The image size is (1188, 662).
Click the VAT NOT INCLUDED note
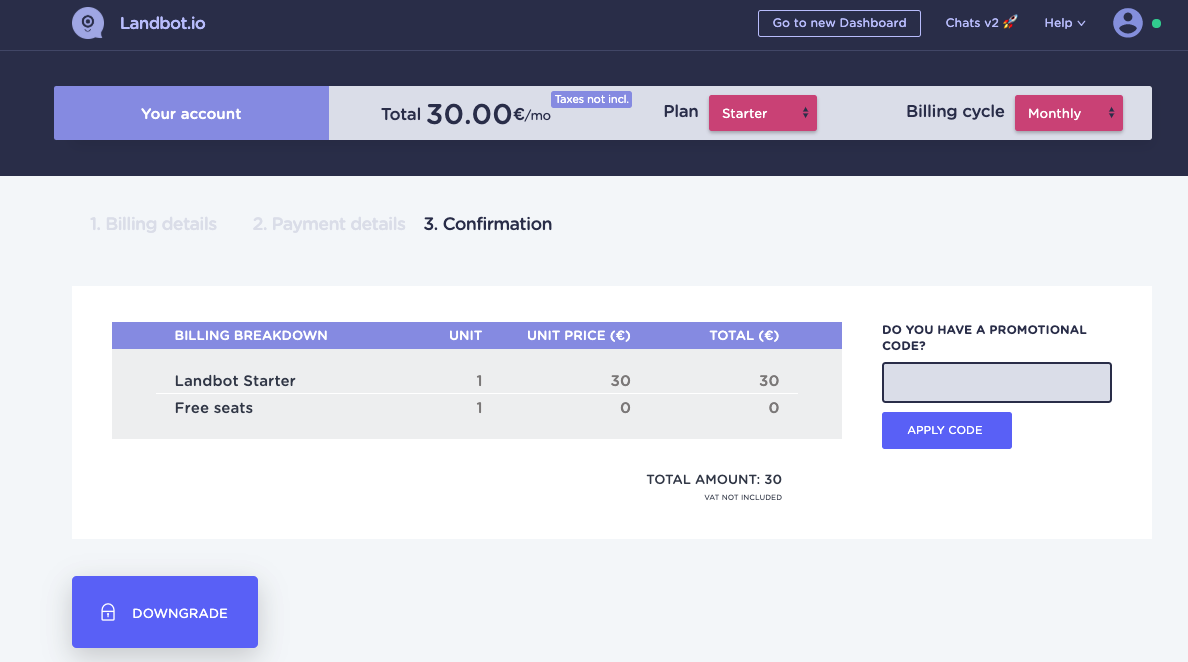[x=742, y=498]
